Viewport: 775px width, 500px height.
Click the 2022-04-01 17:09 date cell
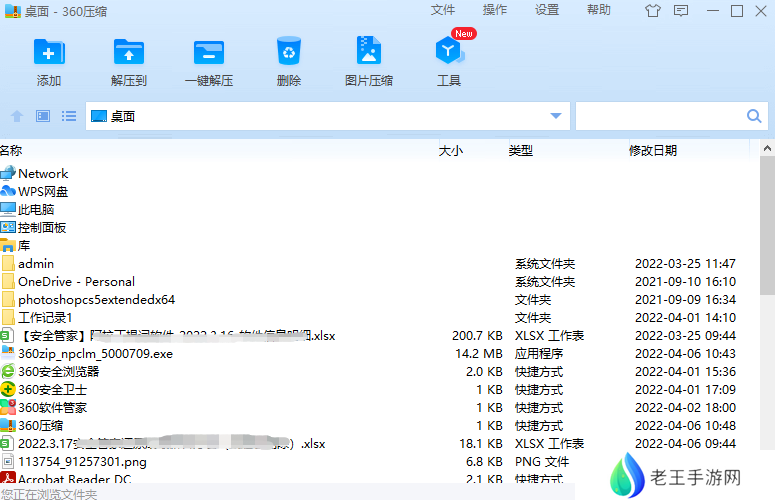click(x=685, y=389)
